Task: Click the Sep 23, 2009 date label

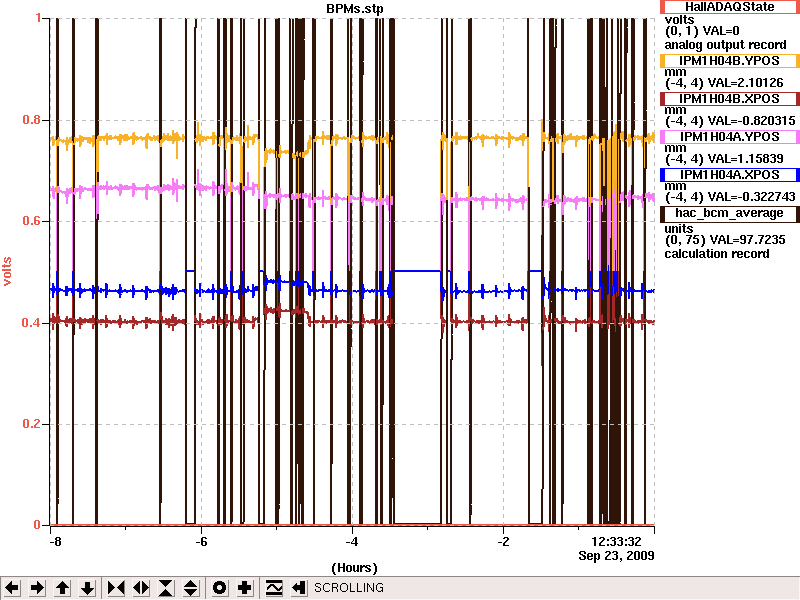Action: [616, 556]
